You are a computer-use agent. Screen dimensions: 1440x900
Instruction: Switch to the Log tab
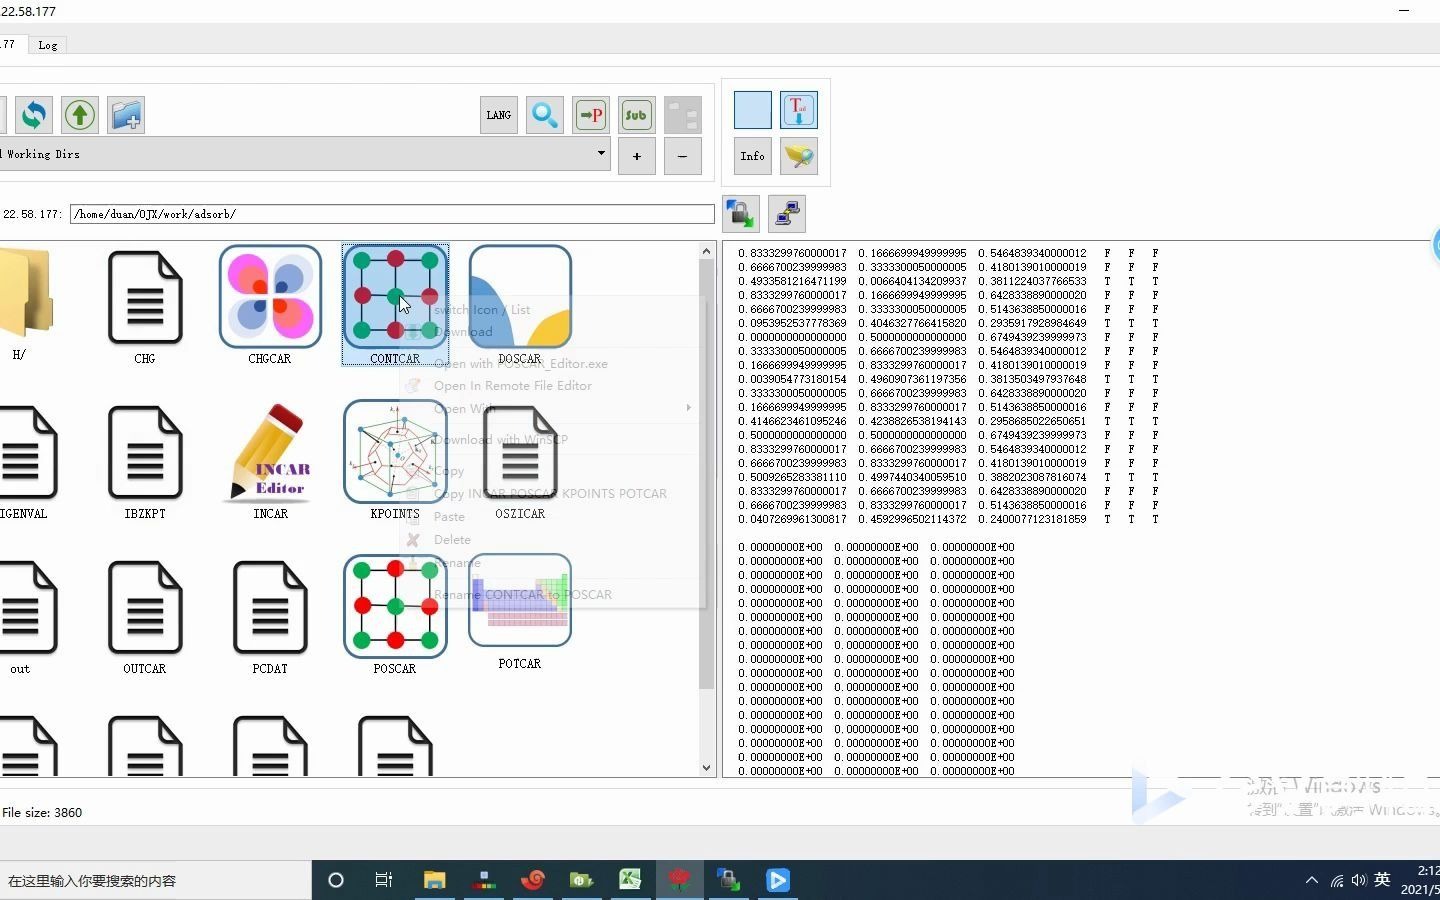click(48, 45)
